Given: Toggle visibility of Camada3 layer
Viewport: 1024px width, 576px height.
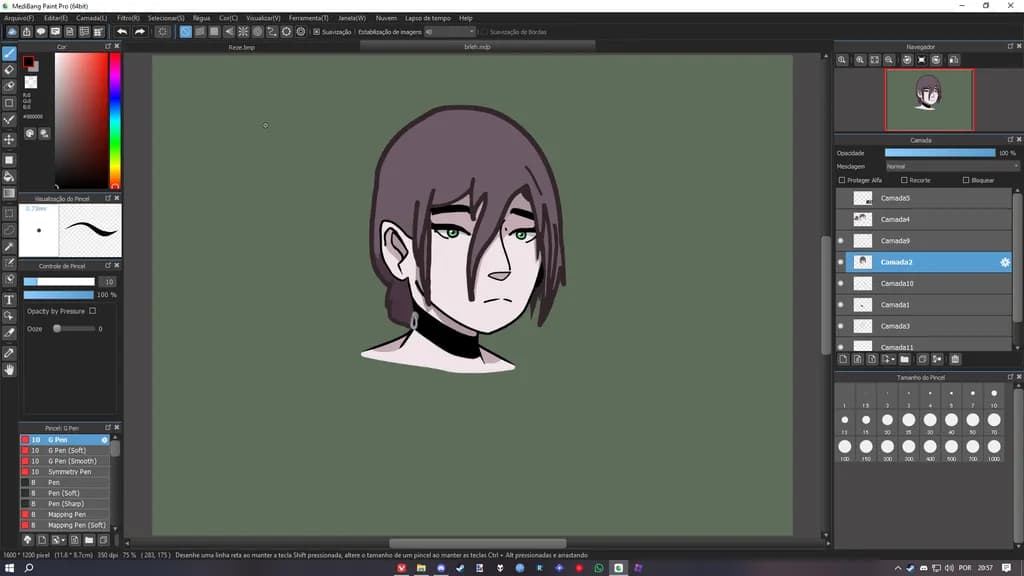Looking at the screenshot, I should point(840,326).
